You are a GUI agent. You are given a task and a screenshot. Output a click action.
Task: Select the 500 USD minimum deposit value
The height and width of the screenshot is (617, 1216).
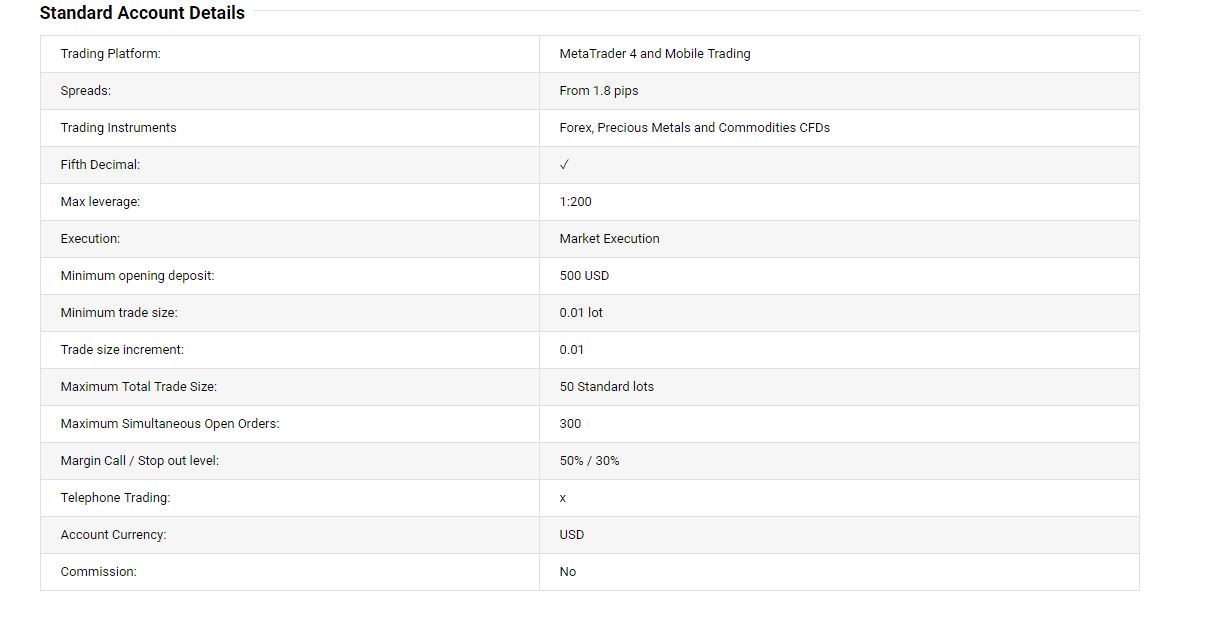(584, 276)
